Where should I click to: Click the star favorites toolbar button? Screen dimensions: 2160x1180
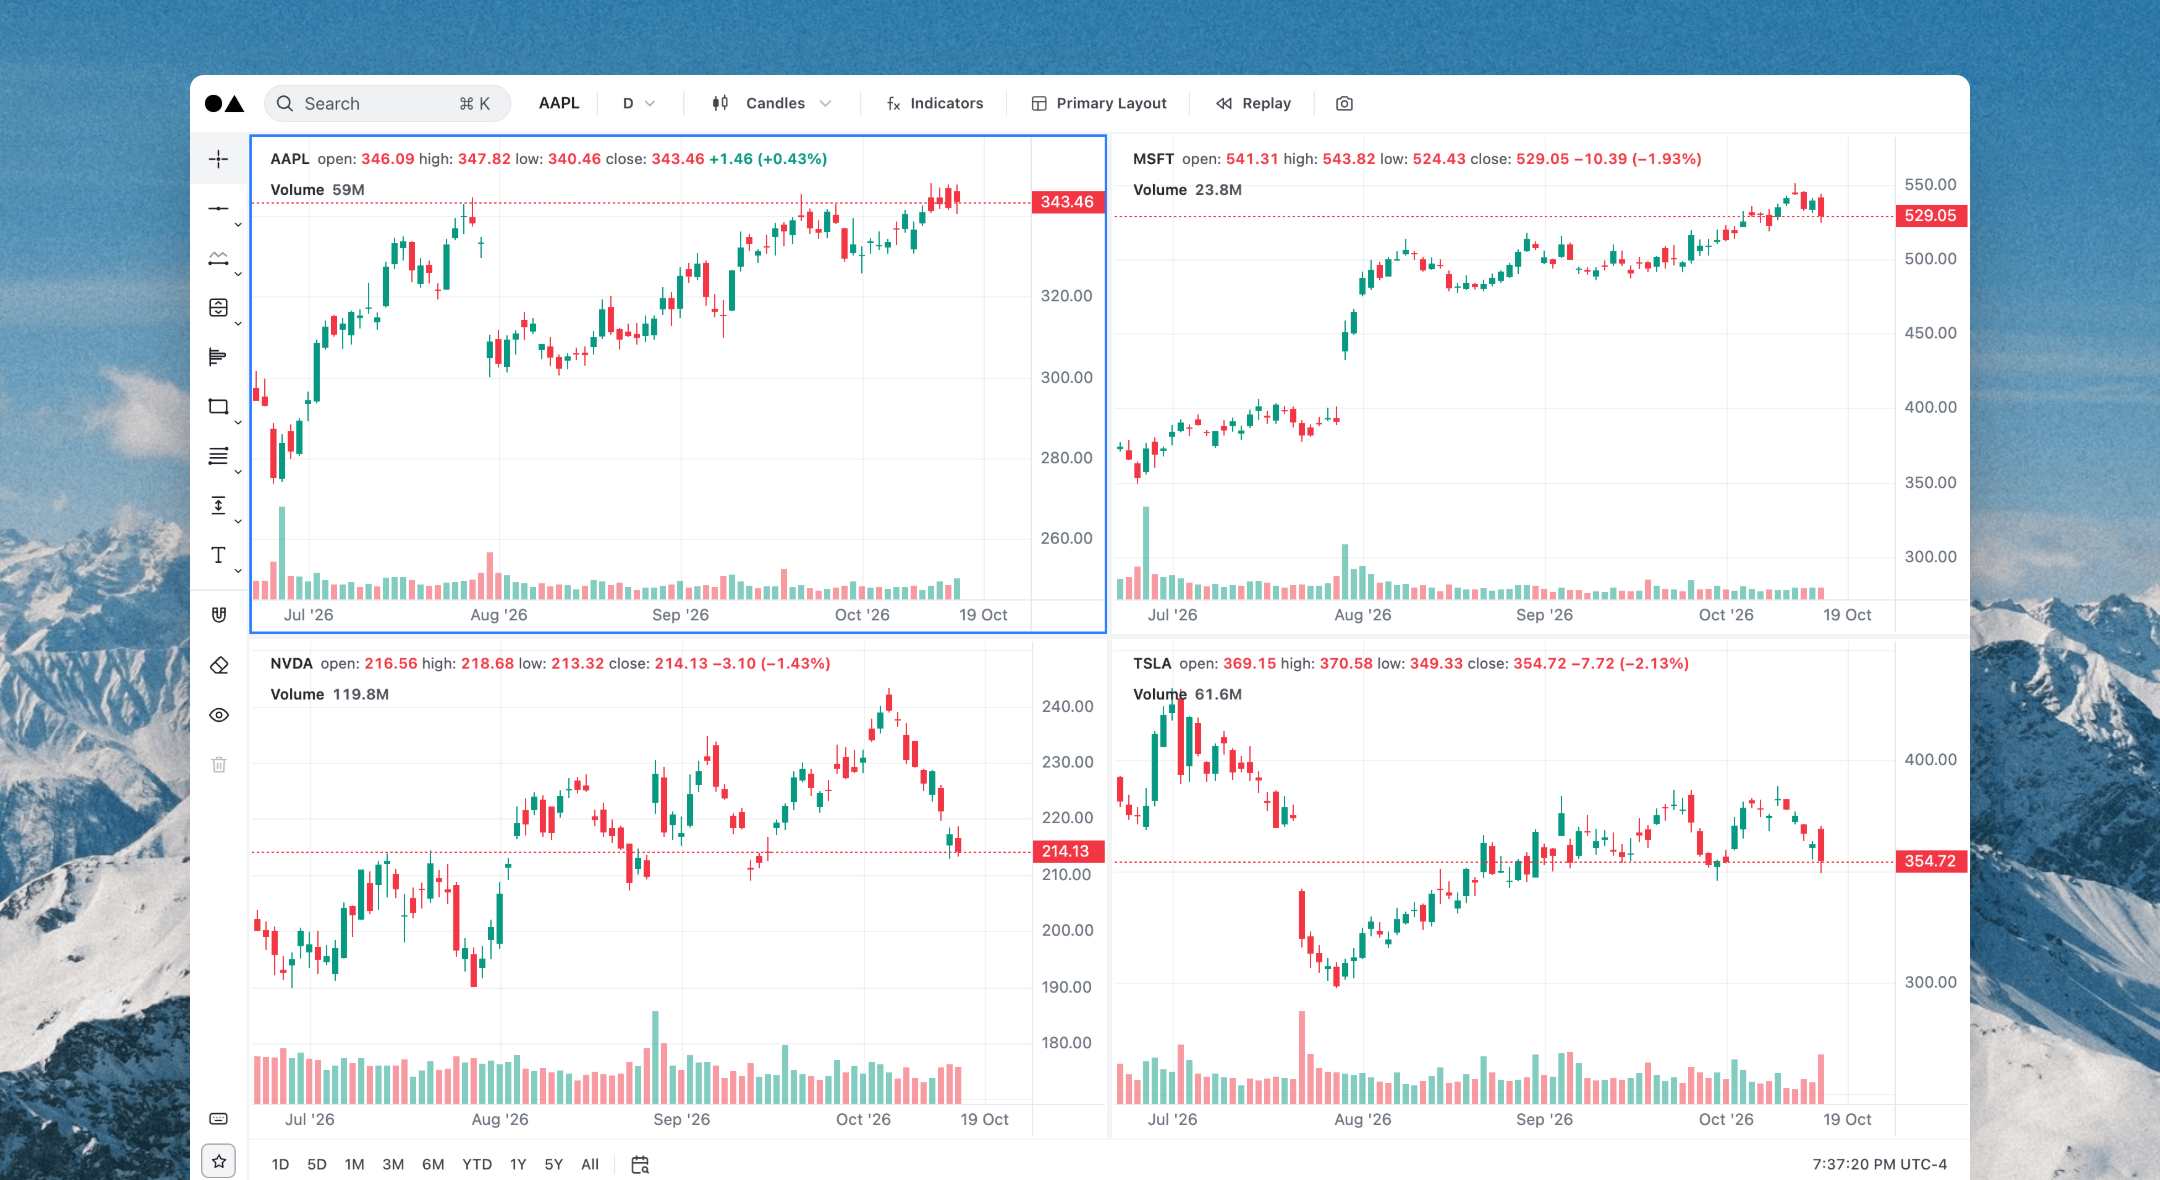[x=219, y=1161]
